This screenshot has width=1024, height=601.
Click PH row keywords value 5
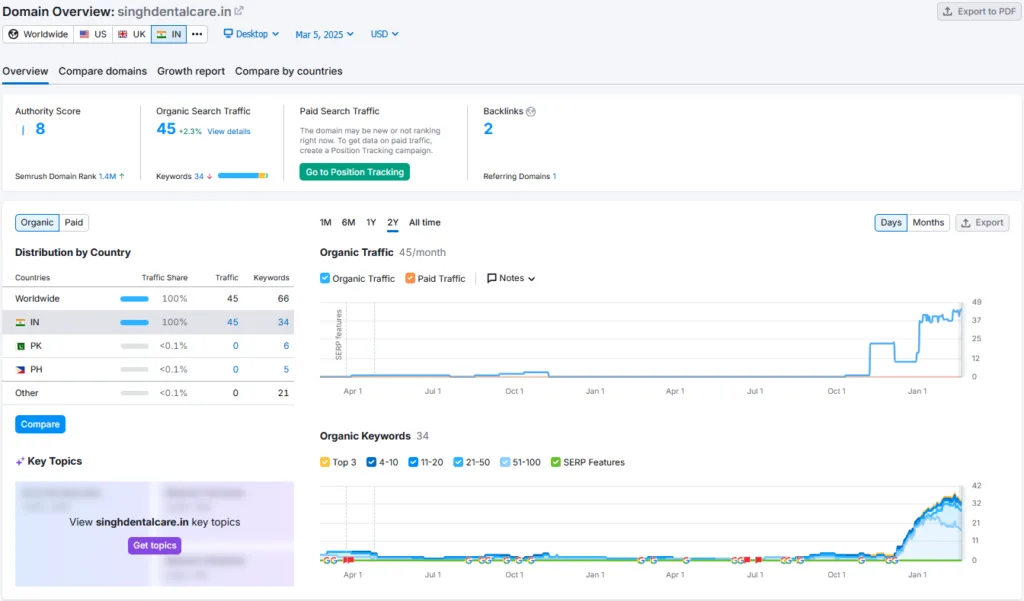pyautogui.click(x=286, y=369)
